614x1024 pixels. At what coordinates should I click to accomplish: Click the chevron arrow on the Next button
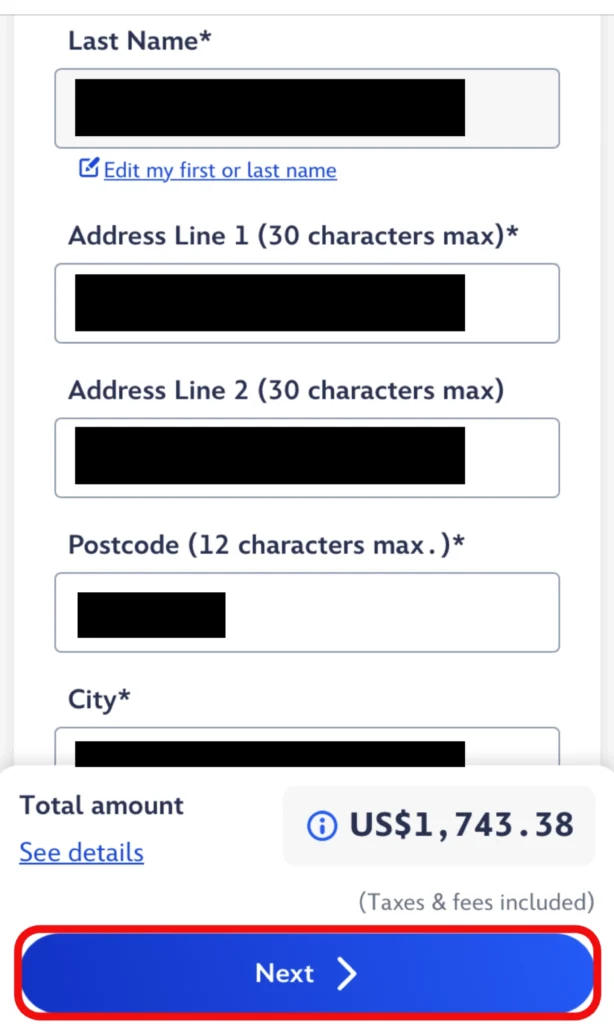[x=346, y=974]
